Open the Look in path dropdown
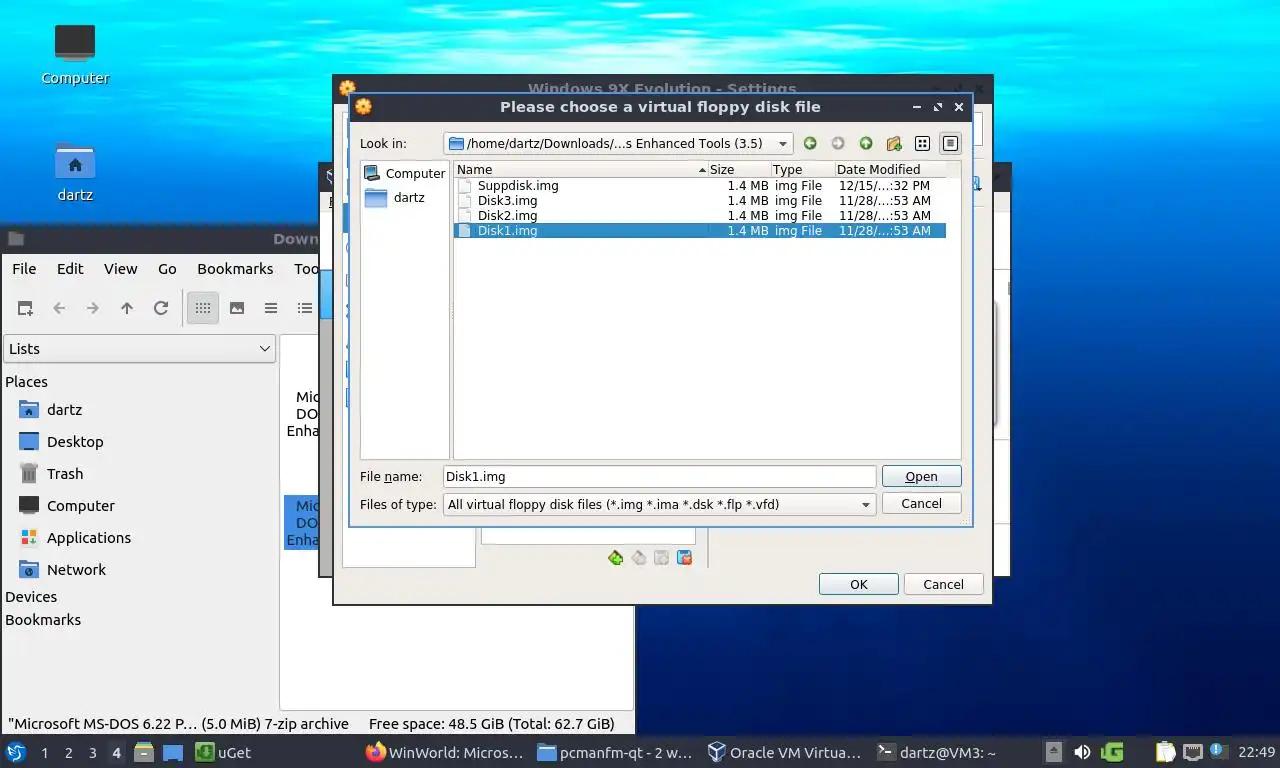 (618, 143)
